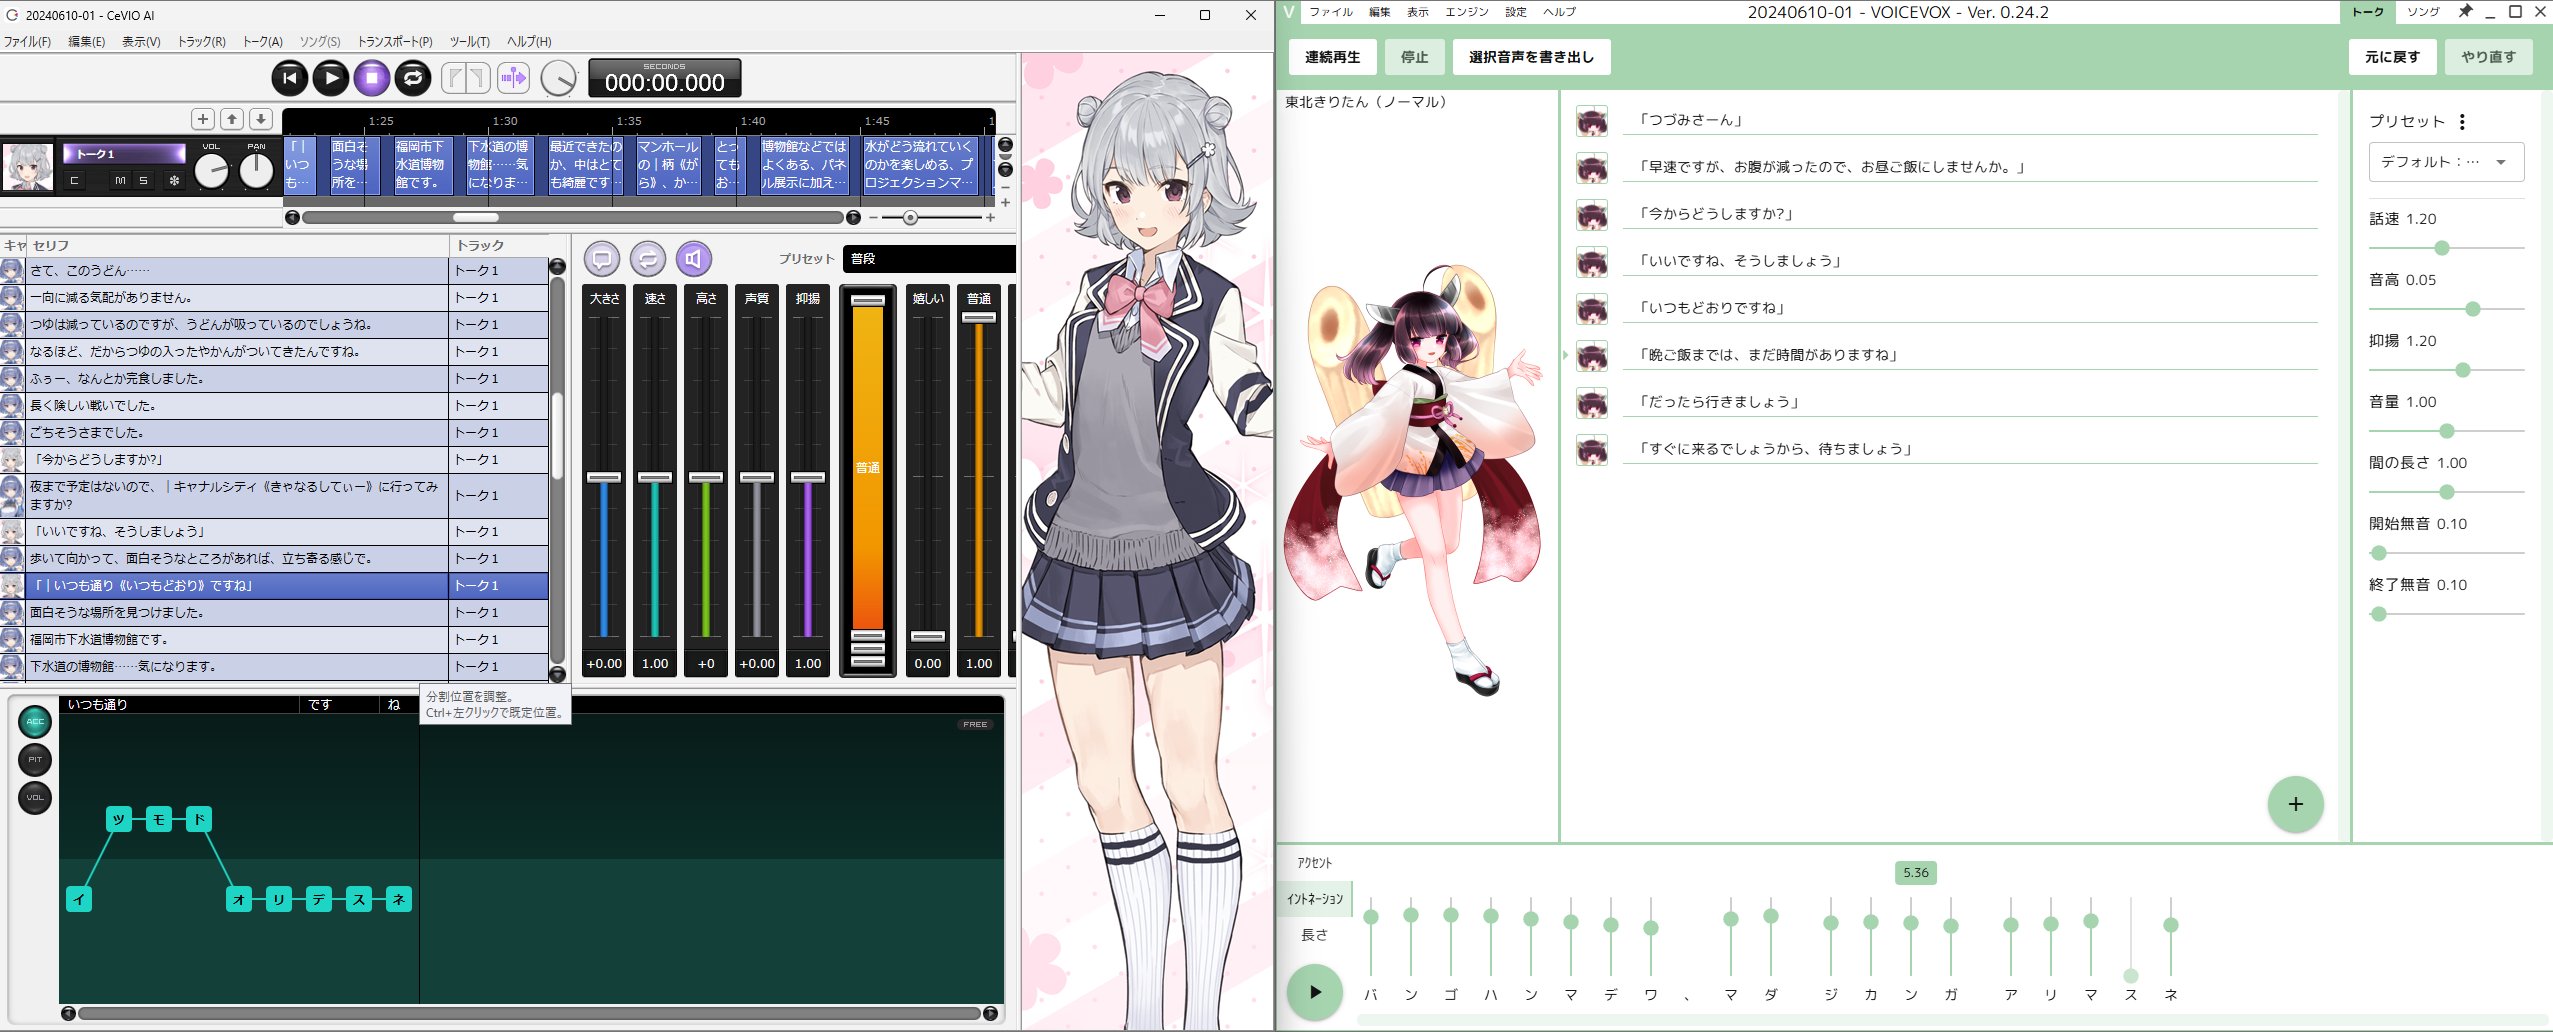Click the repeat-arrows icon above the CeVIO sliders
This screenshot has height=1032, width=2553.
click(x=648, y=259)
